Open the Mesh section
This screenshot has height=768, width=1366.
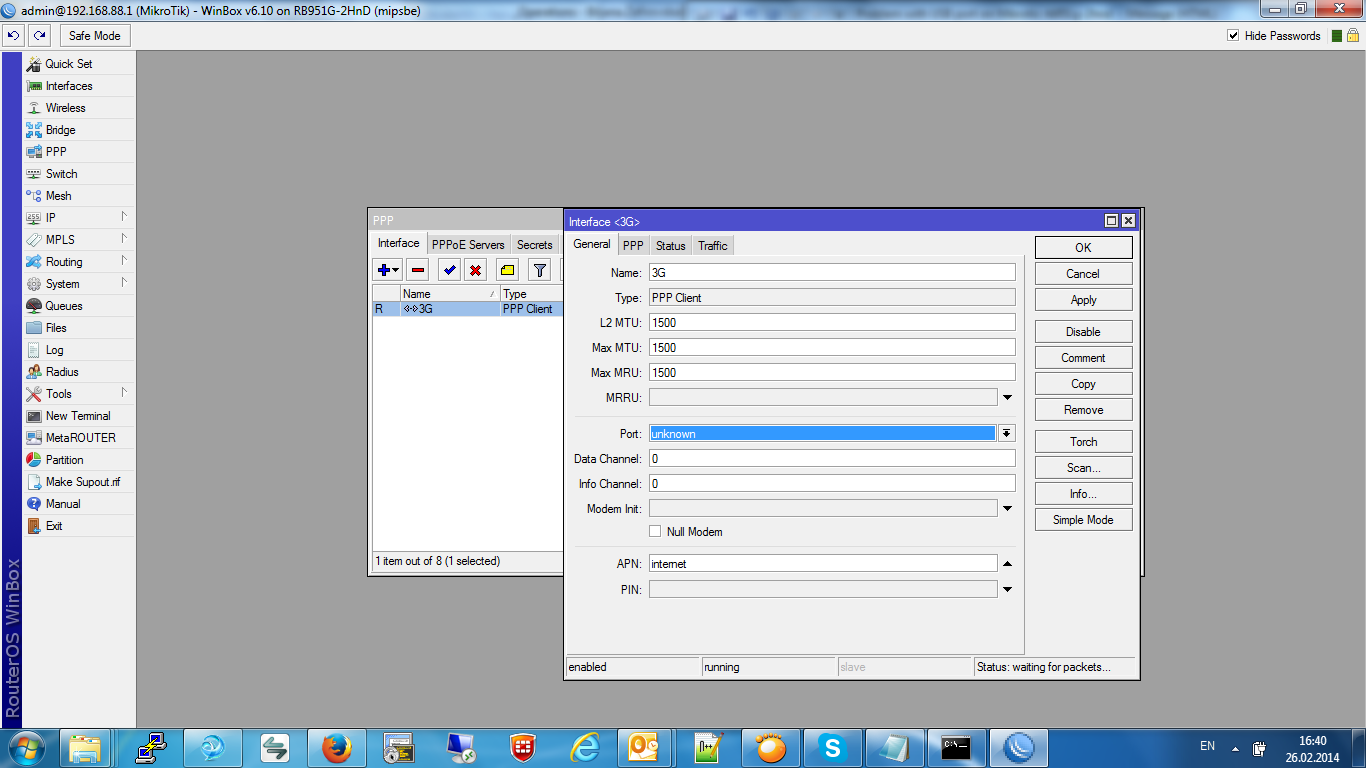(x=78, y=196)
